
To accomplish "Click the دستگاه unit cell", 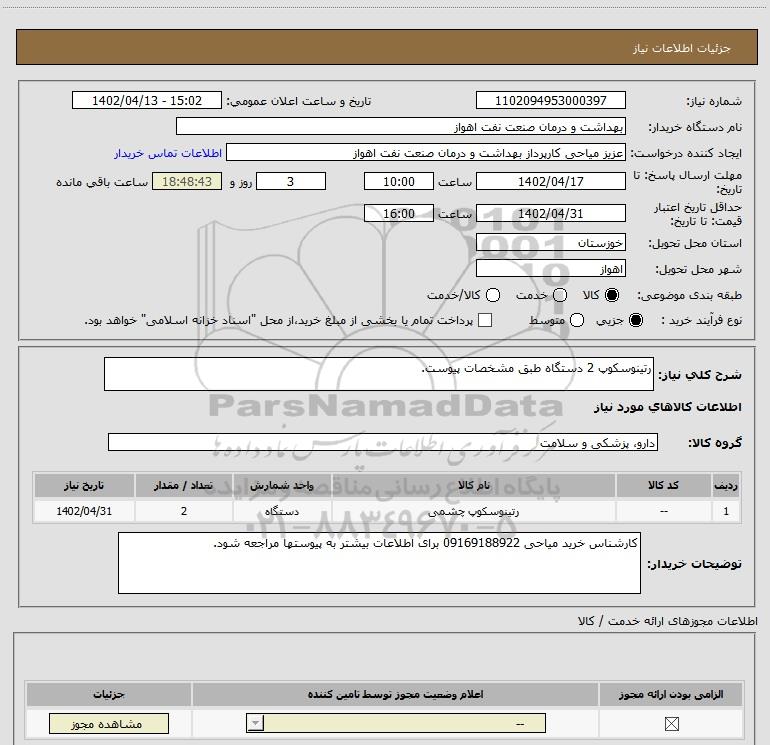I will (x=282, y=511).
